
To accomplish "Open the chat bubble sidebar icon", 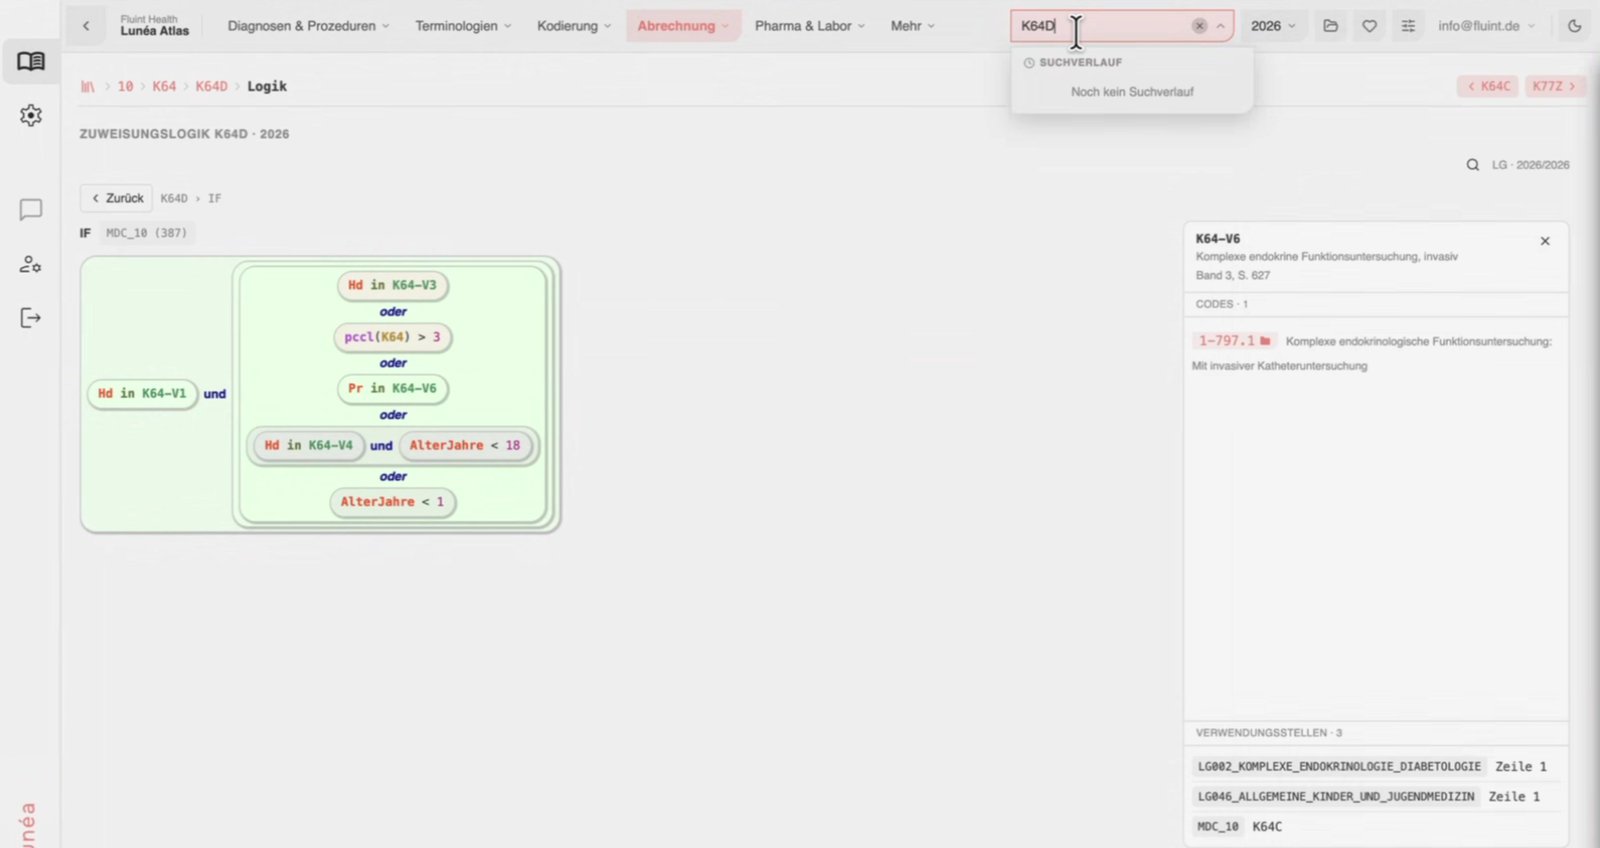I will 31,209.
